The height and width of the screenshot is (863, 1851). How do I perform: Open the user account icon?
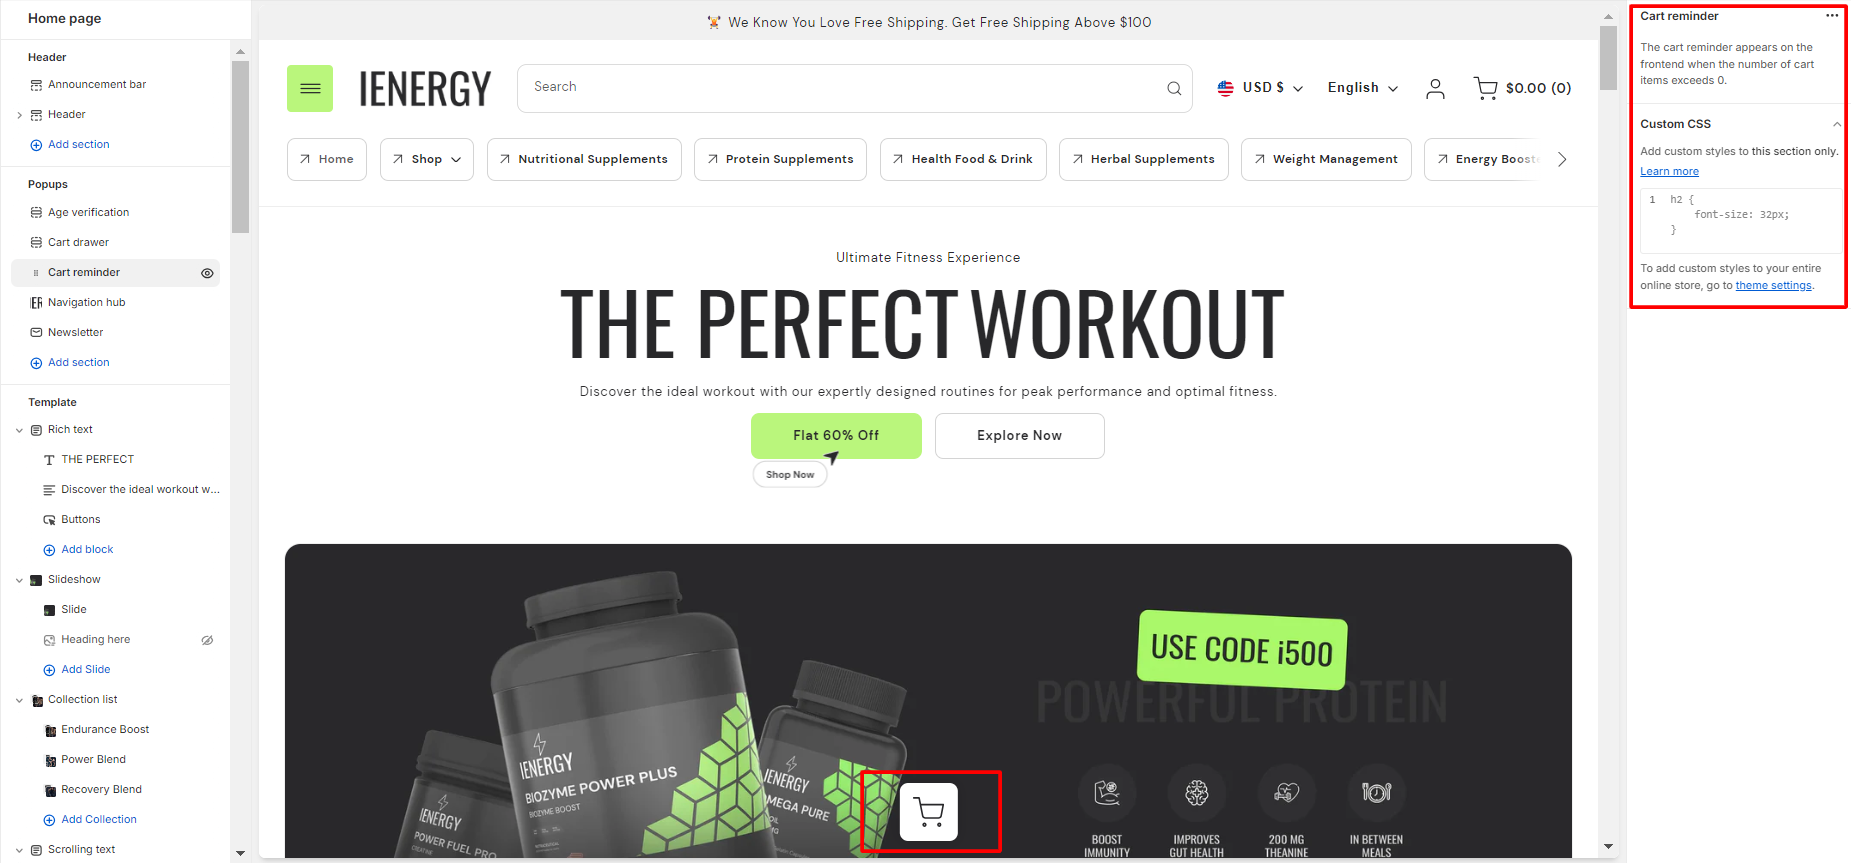coord(1435,89)
